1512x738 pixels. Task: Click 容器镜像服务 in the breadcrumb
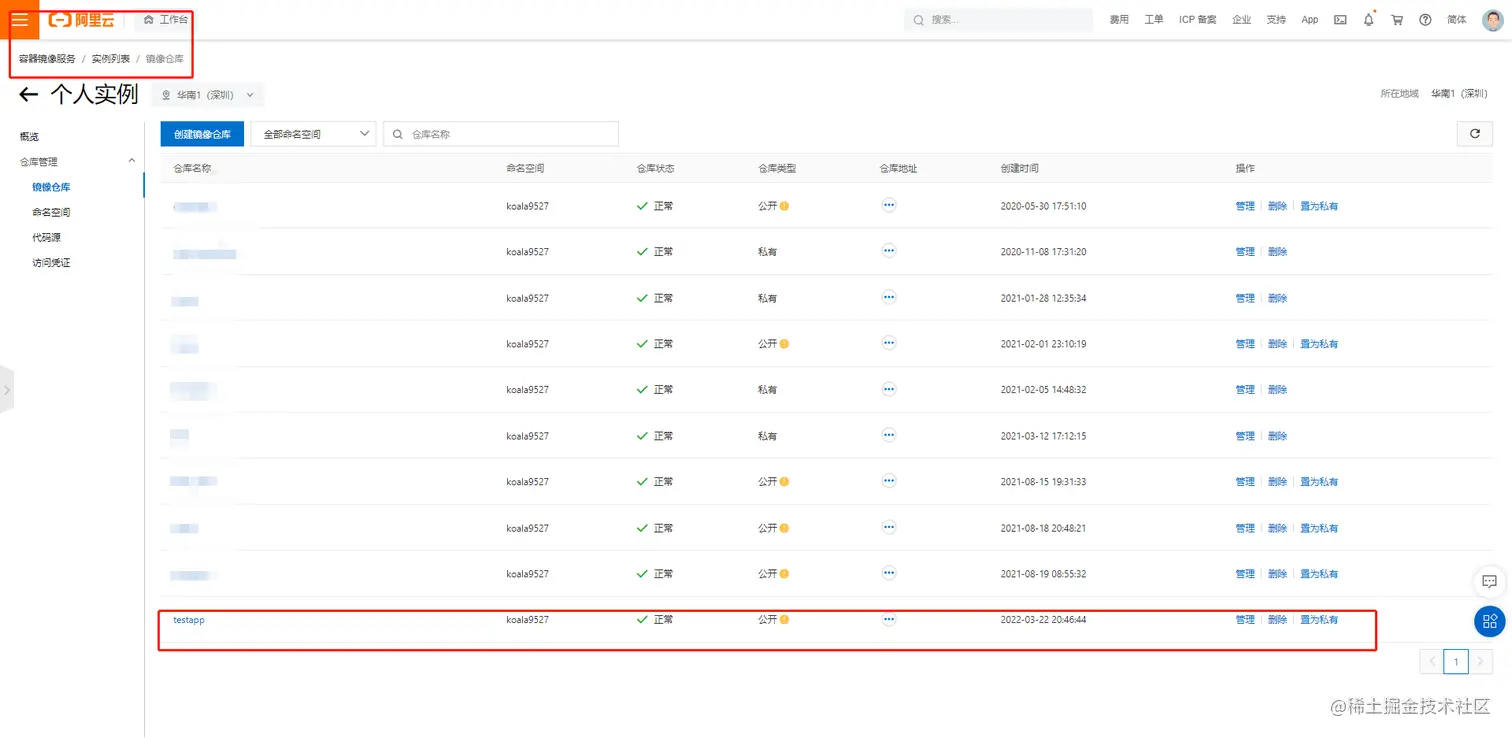(47, 59)
